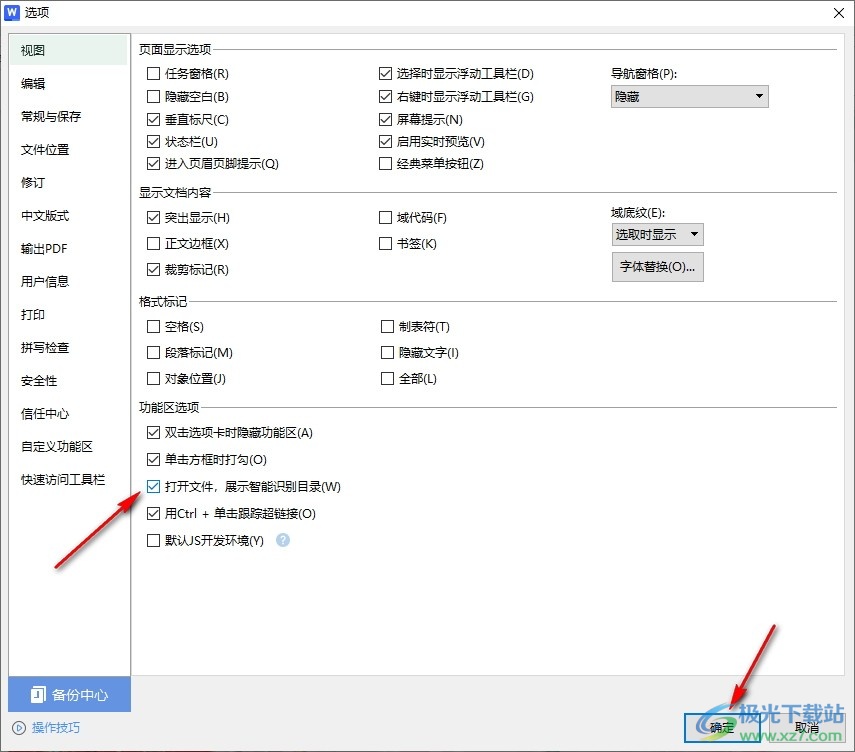This screenshot has height=752, width=855.
Task: Tick the 段落标记(M) checkbox
Action: tap(154, 353)
